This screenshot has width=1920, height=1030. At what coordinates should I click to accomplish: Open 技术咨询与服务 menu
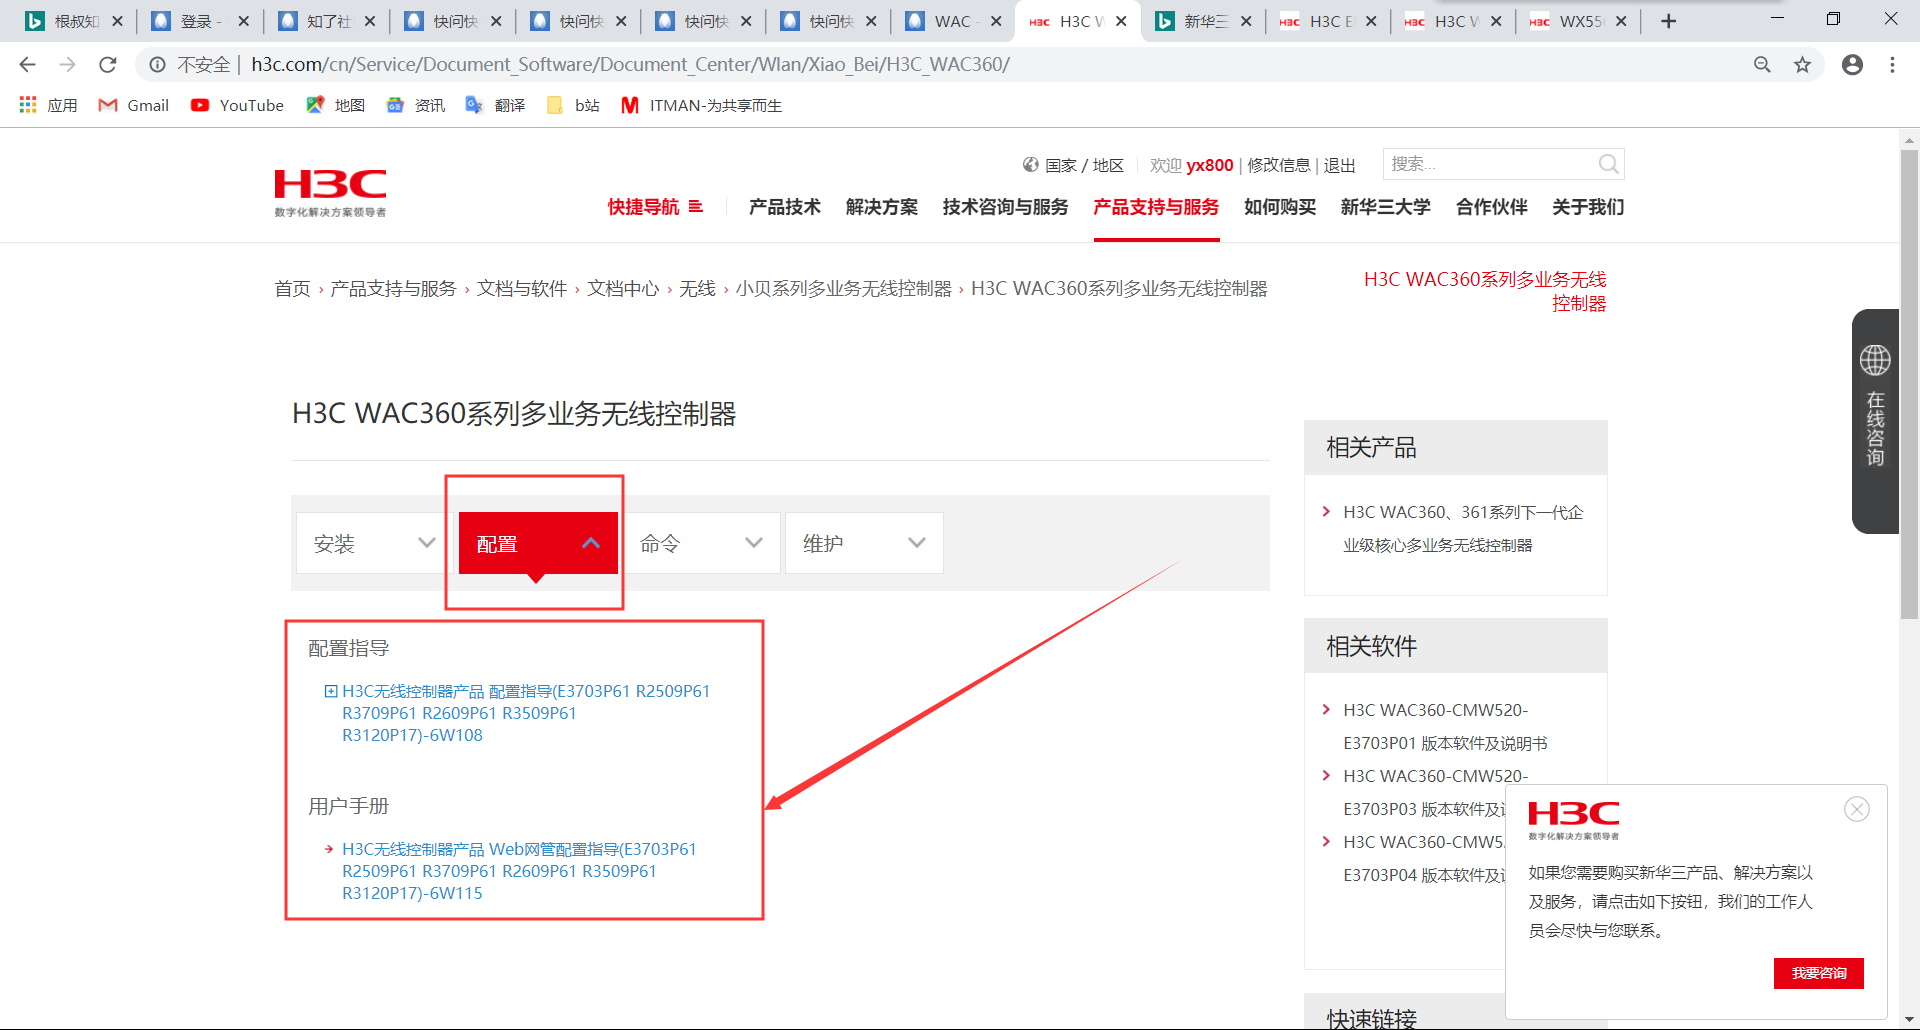point(1006,207)
